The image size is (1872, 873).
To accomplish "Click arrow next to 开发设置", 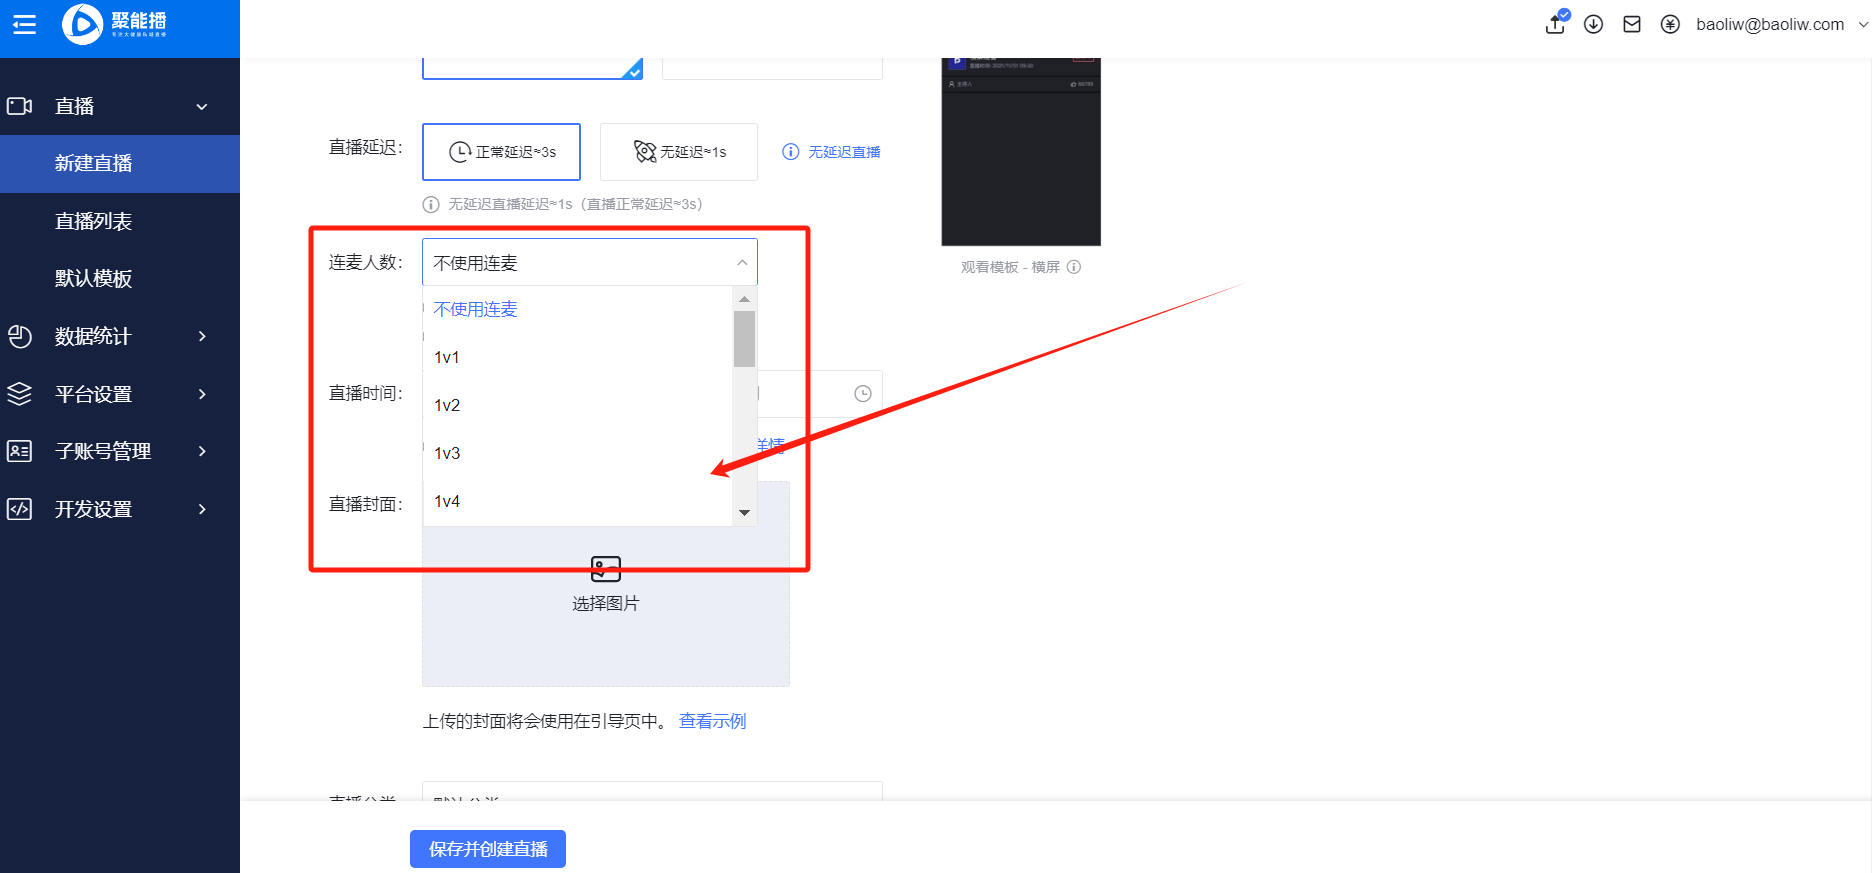I will pos(202,509).
